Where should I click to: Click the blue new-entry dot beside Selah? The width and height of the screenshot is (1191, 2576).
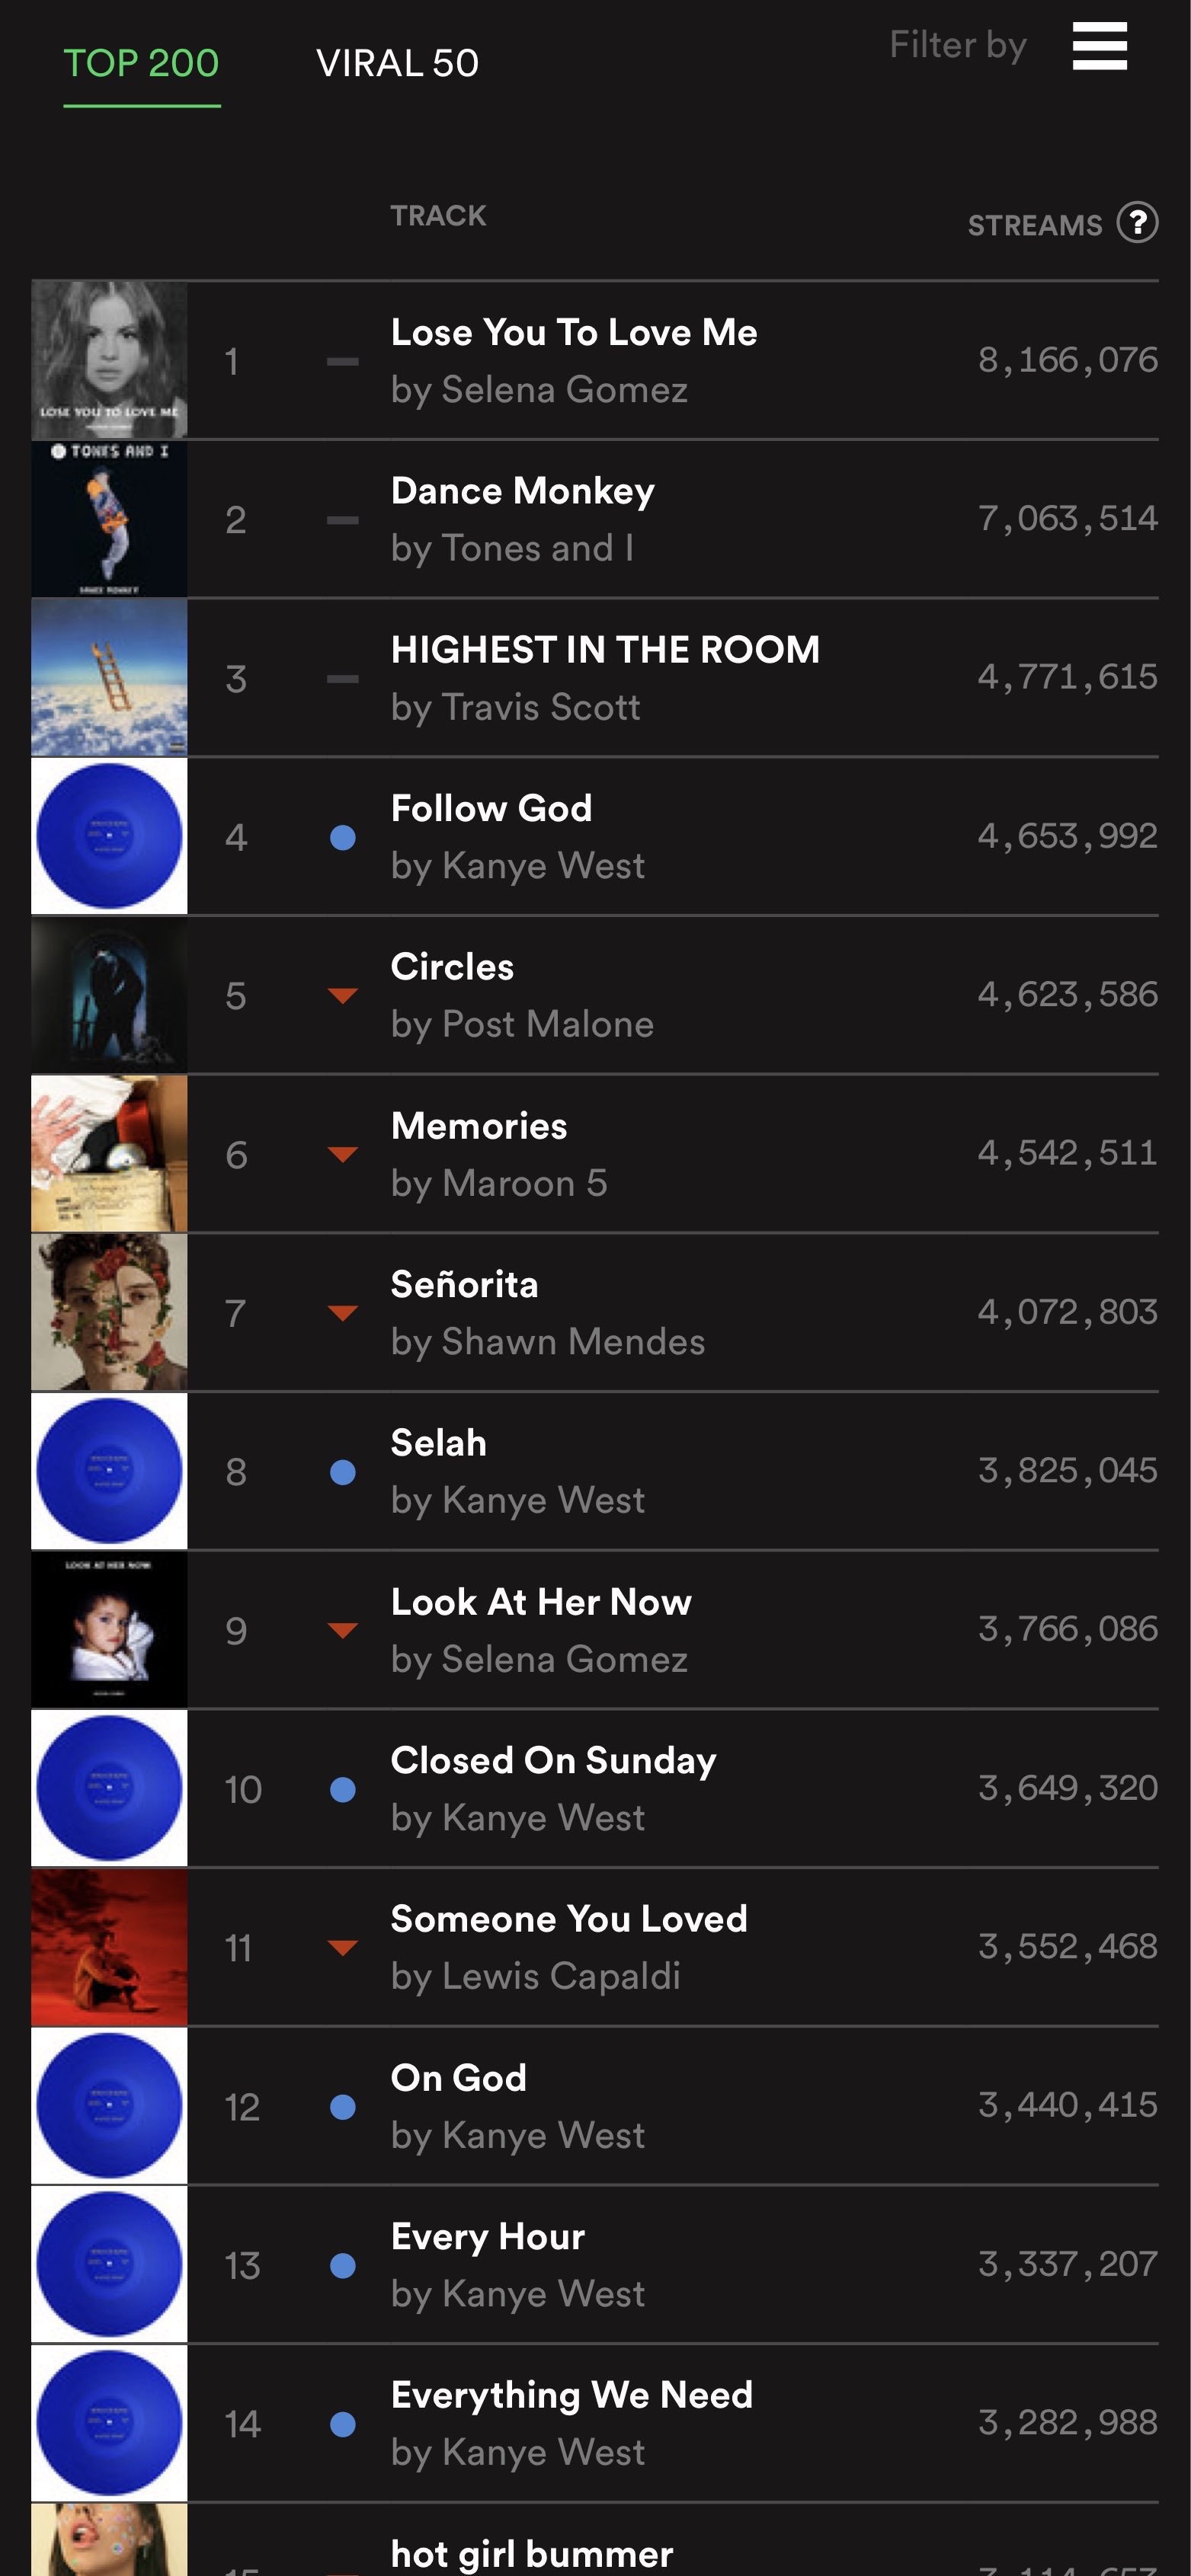(343, 1472)
